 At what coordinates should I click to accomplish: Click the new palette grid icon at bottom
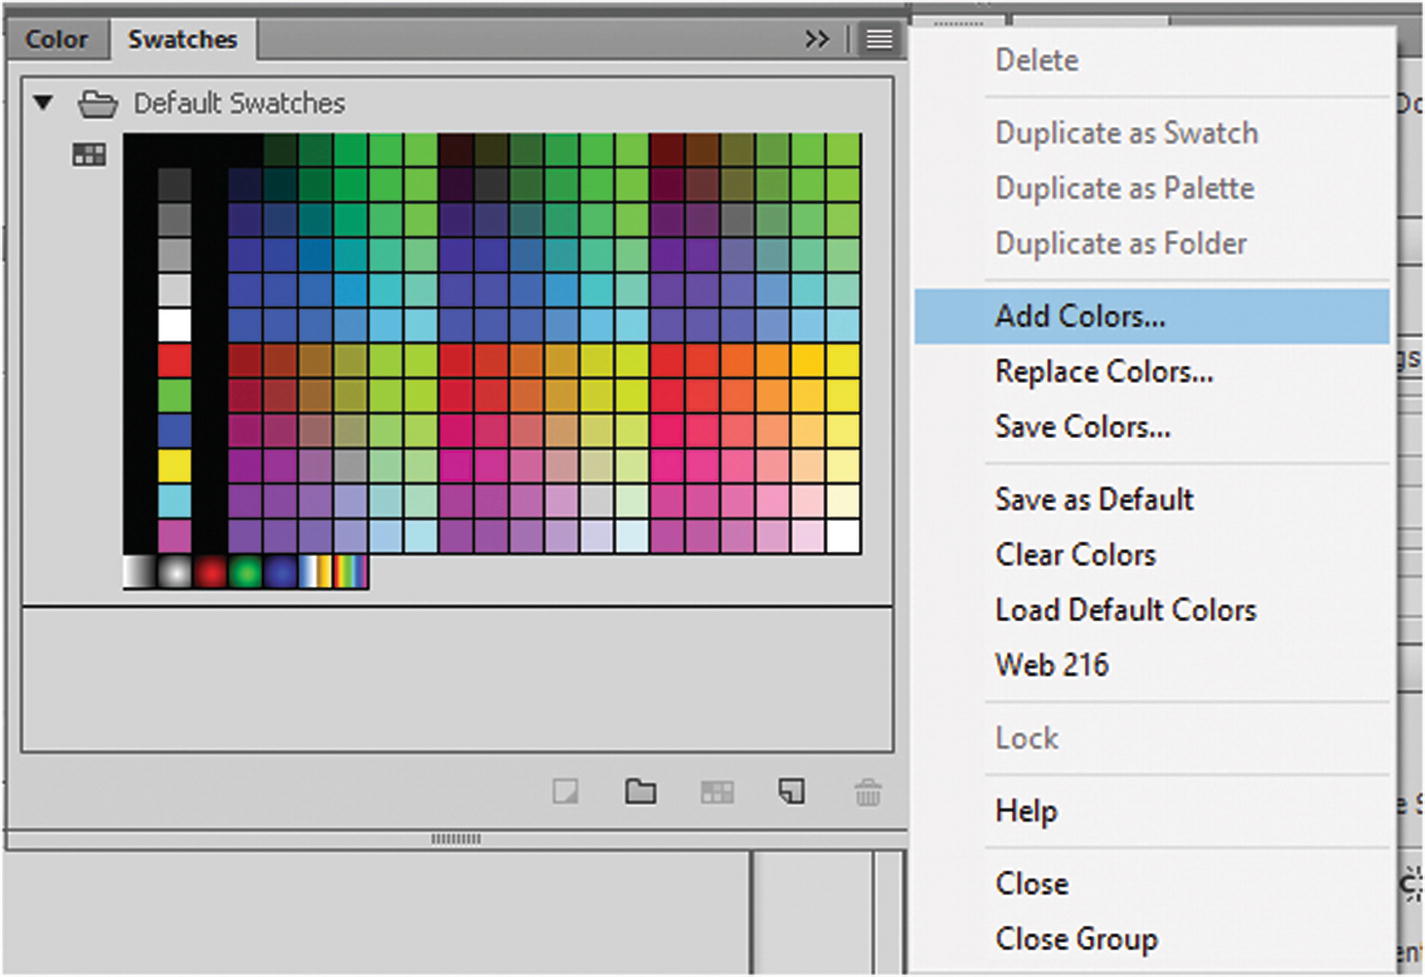717,793
